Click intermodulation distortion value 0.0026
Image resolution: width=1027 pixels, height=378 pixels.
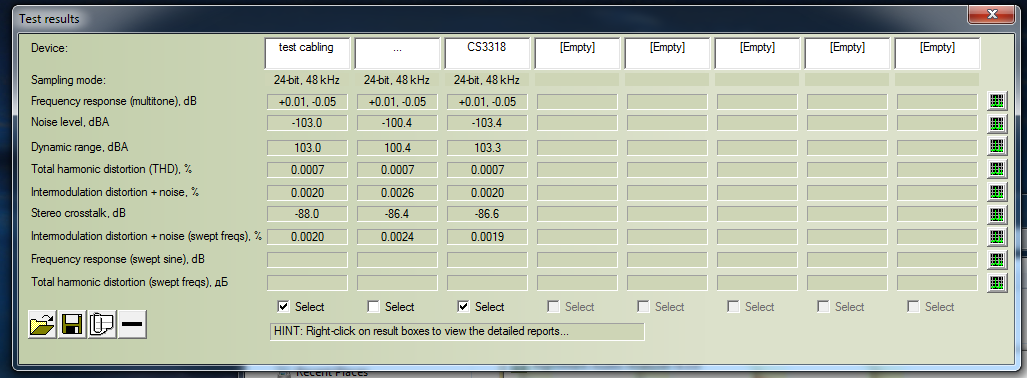pos(397,193)
